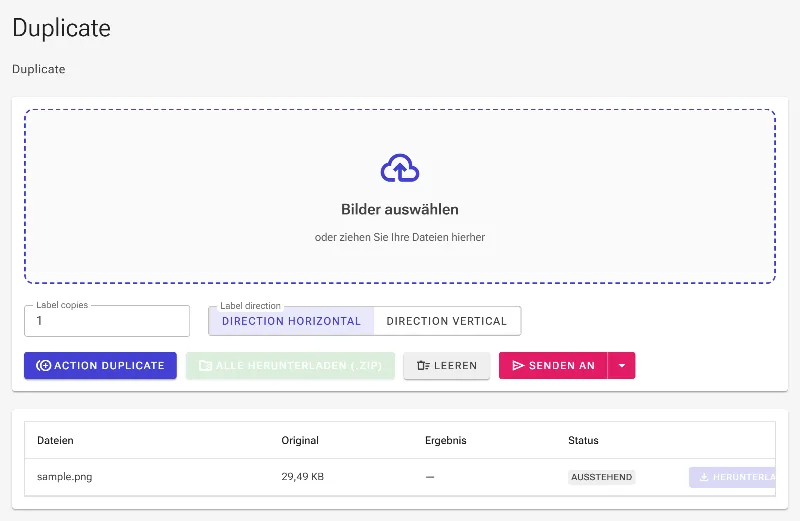Viewport: 800px width, 521px height.
Task: Click the cloud upload icon
Action: (x=399, y=168)
